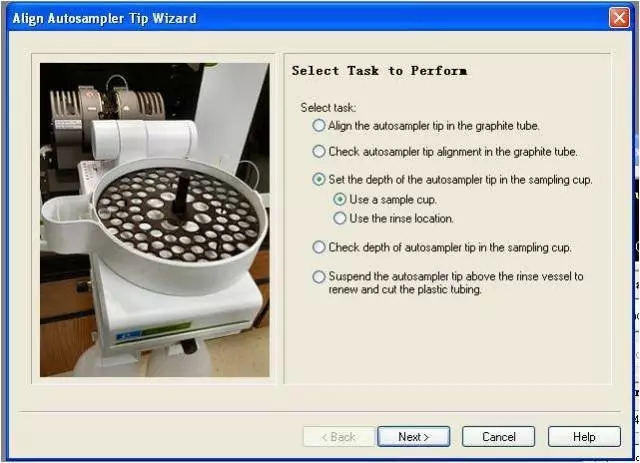
Task: Open Help for the wizard
Action: click(584, 436)
